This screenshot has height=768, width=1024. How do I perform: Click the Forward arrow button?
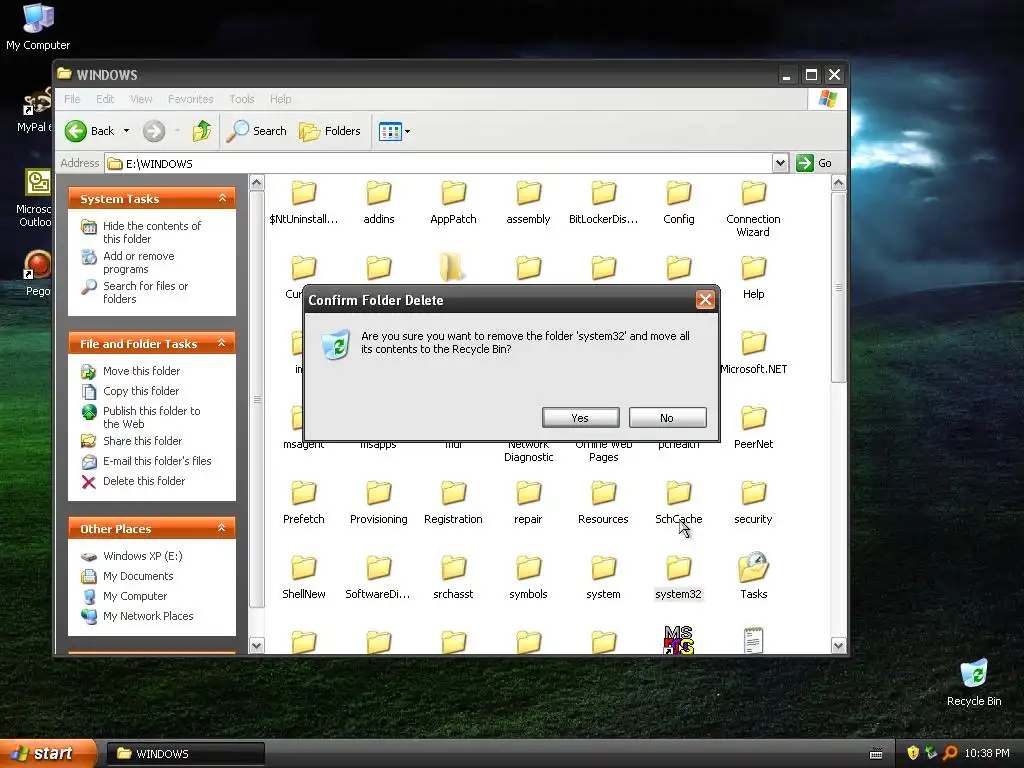pyautogui.click(x=154, y=131)
